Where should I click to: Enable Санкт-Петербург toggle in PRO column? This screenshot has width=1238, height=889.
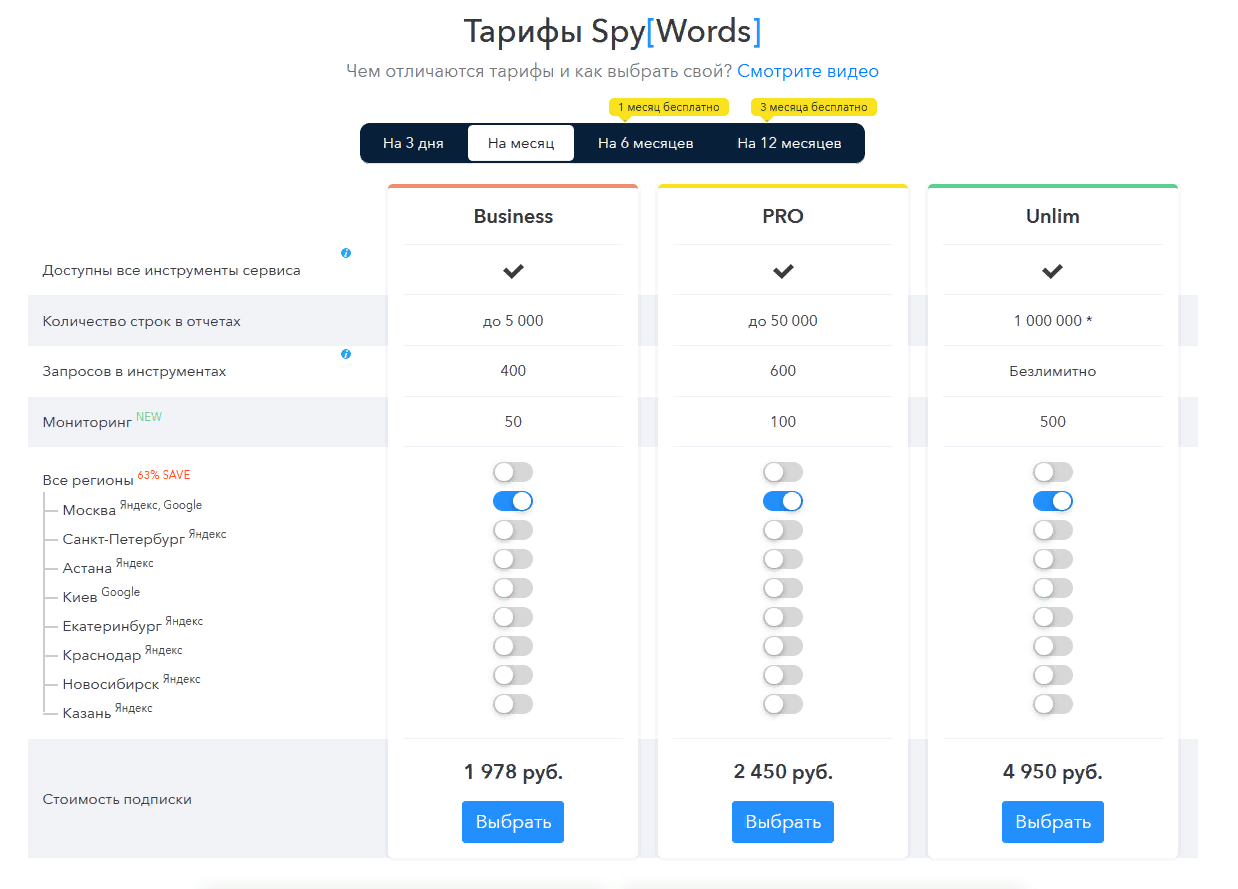[783, 530]
